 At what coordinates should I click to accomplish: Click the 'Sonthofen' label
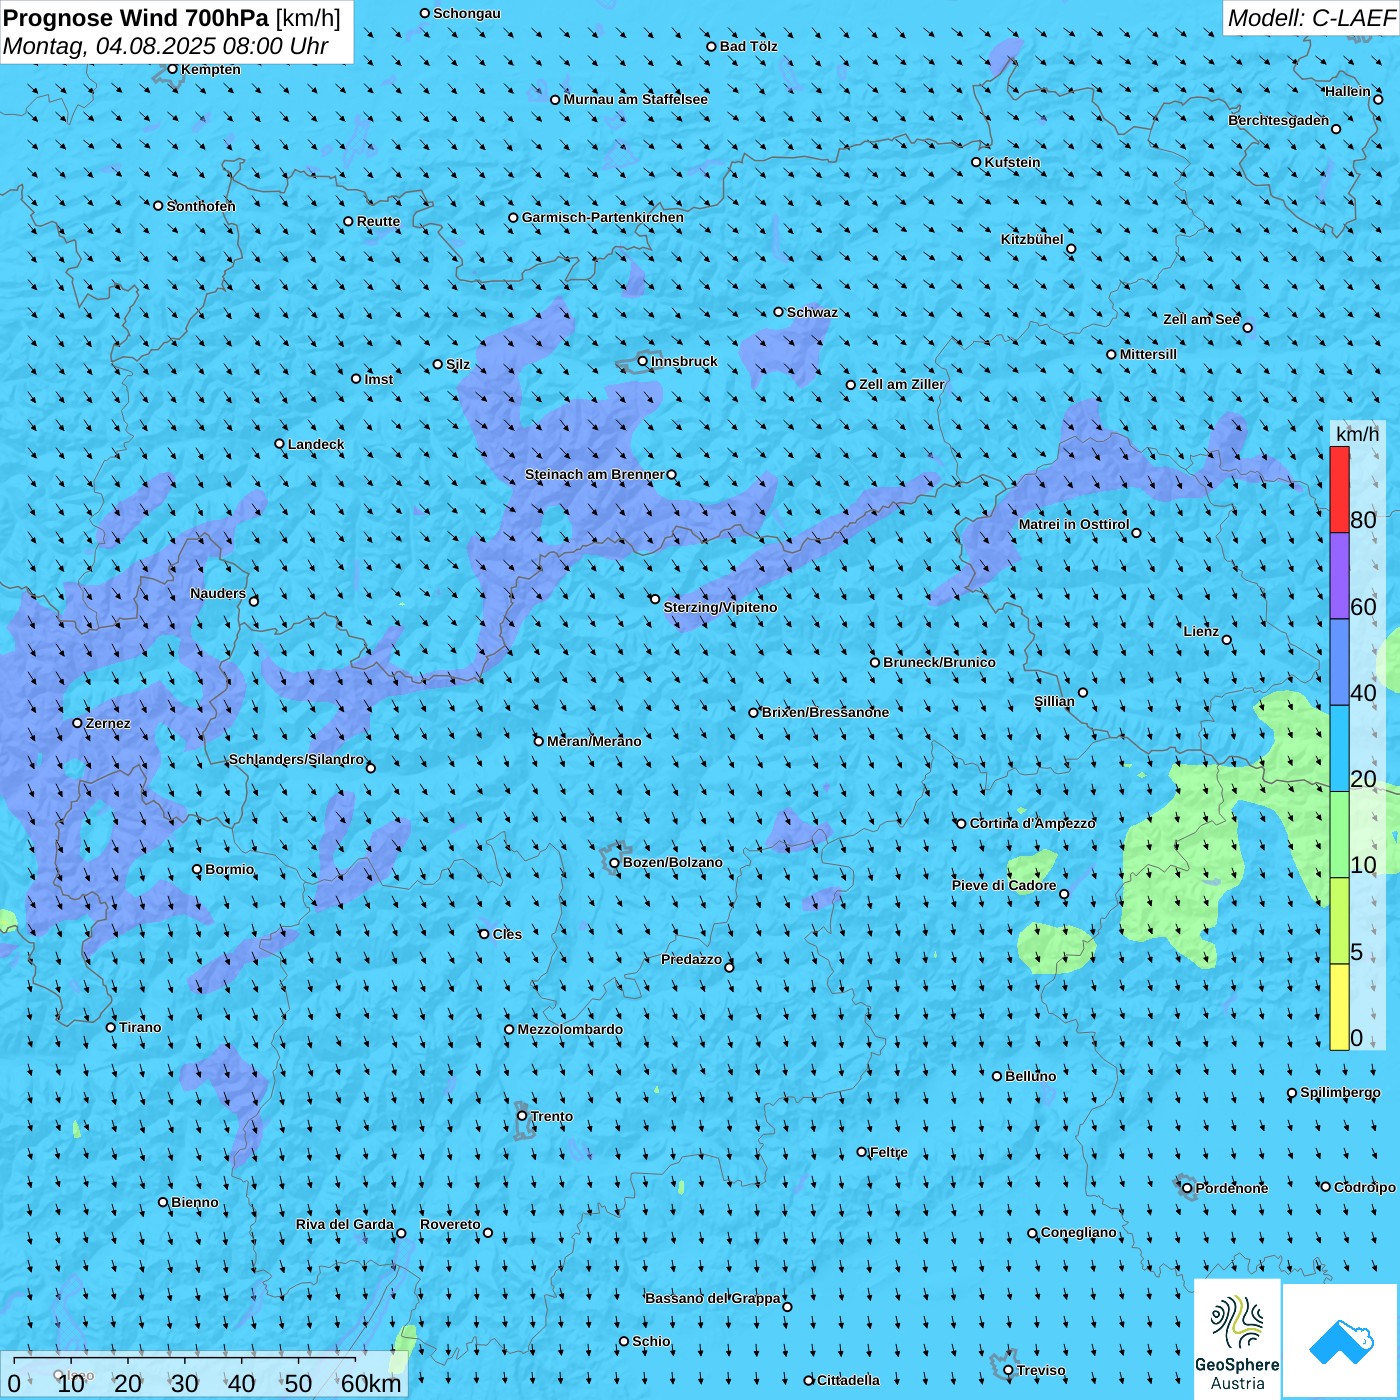point(201,206)
